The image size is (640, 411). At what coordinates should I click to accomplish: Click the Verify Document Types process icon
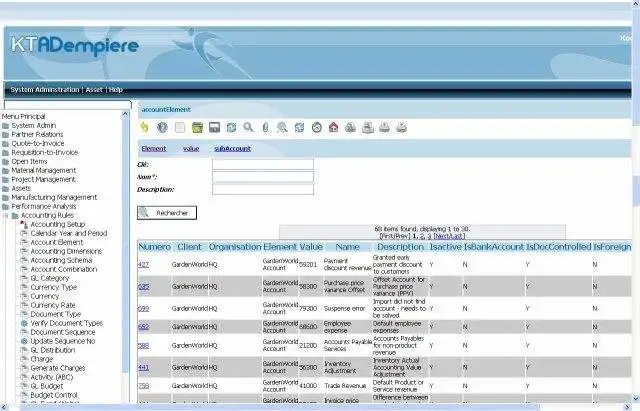(x=24, y=323)
